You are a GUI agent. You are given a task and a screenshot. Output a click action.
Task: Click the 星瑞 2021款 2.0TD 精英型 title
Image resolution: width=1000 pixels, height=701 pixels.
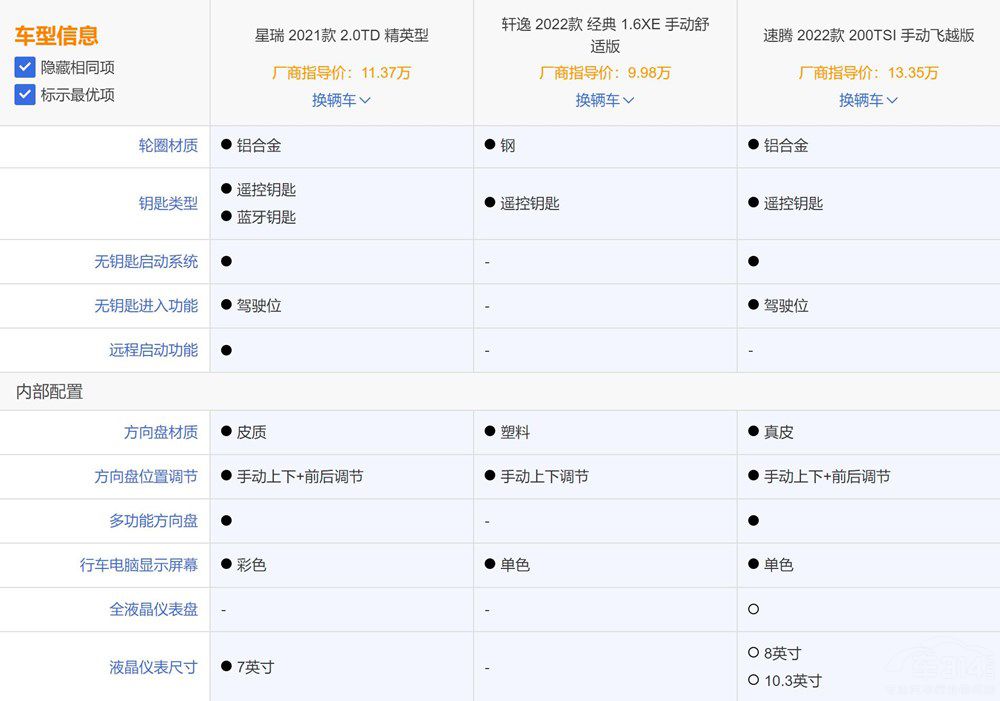[341, 35]
